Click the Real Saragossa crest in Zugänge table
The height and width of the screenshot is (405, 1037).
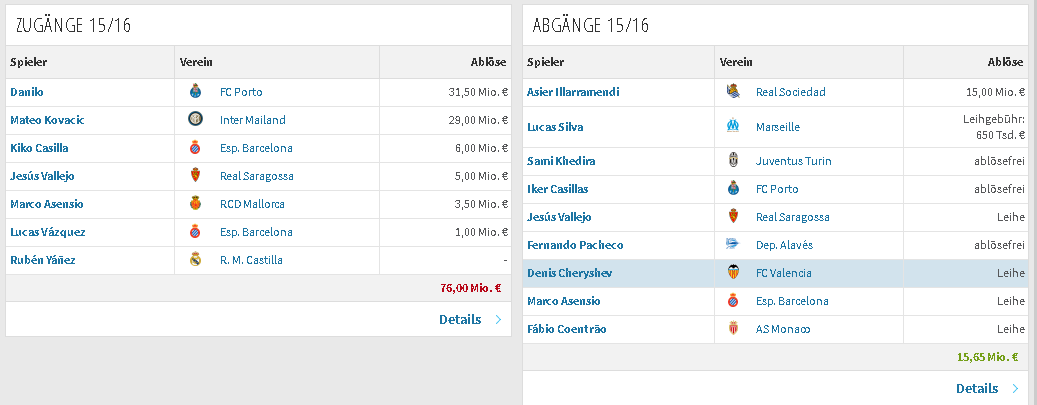coord(194,176)
